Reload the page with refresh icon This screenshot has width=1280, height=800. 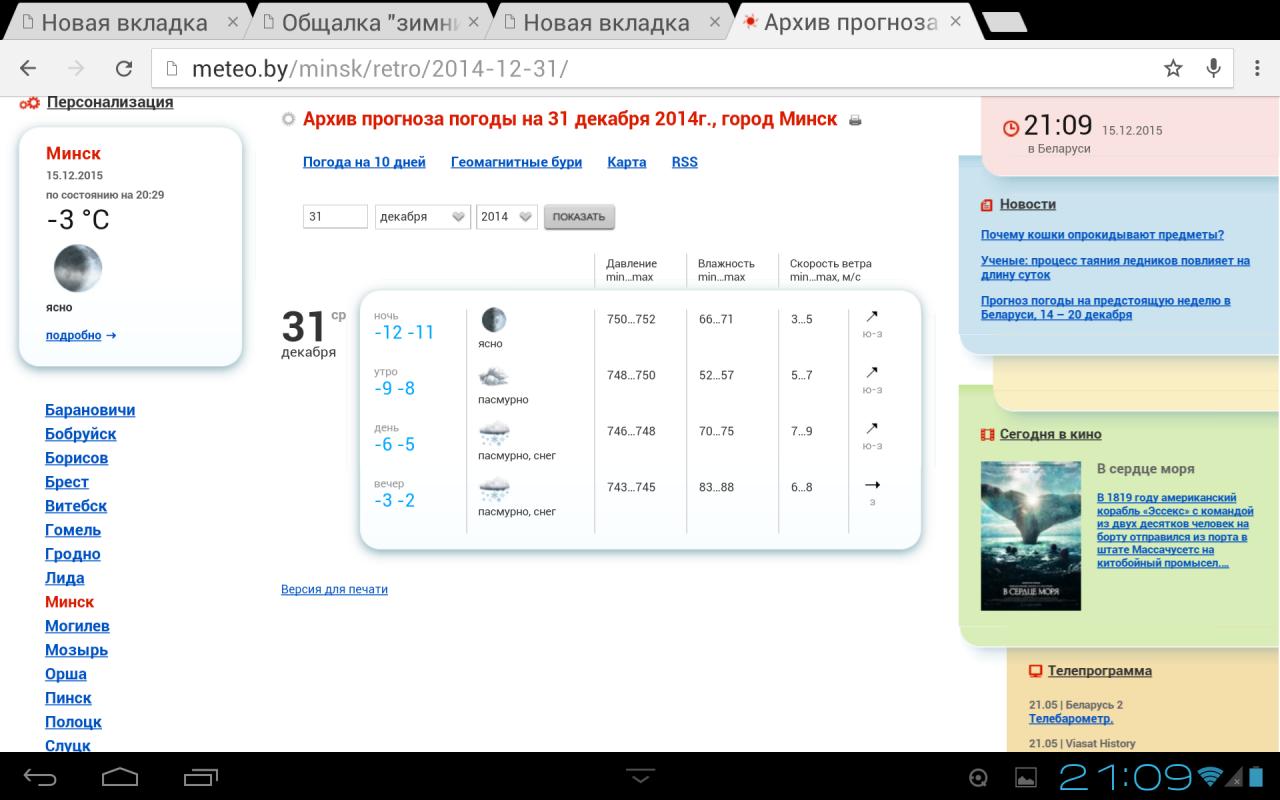click(124, 68)
